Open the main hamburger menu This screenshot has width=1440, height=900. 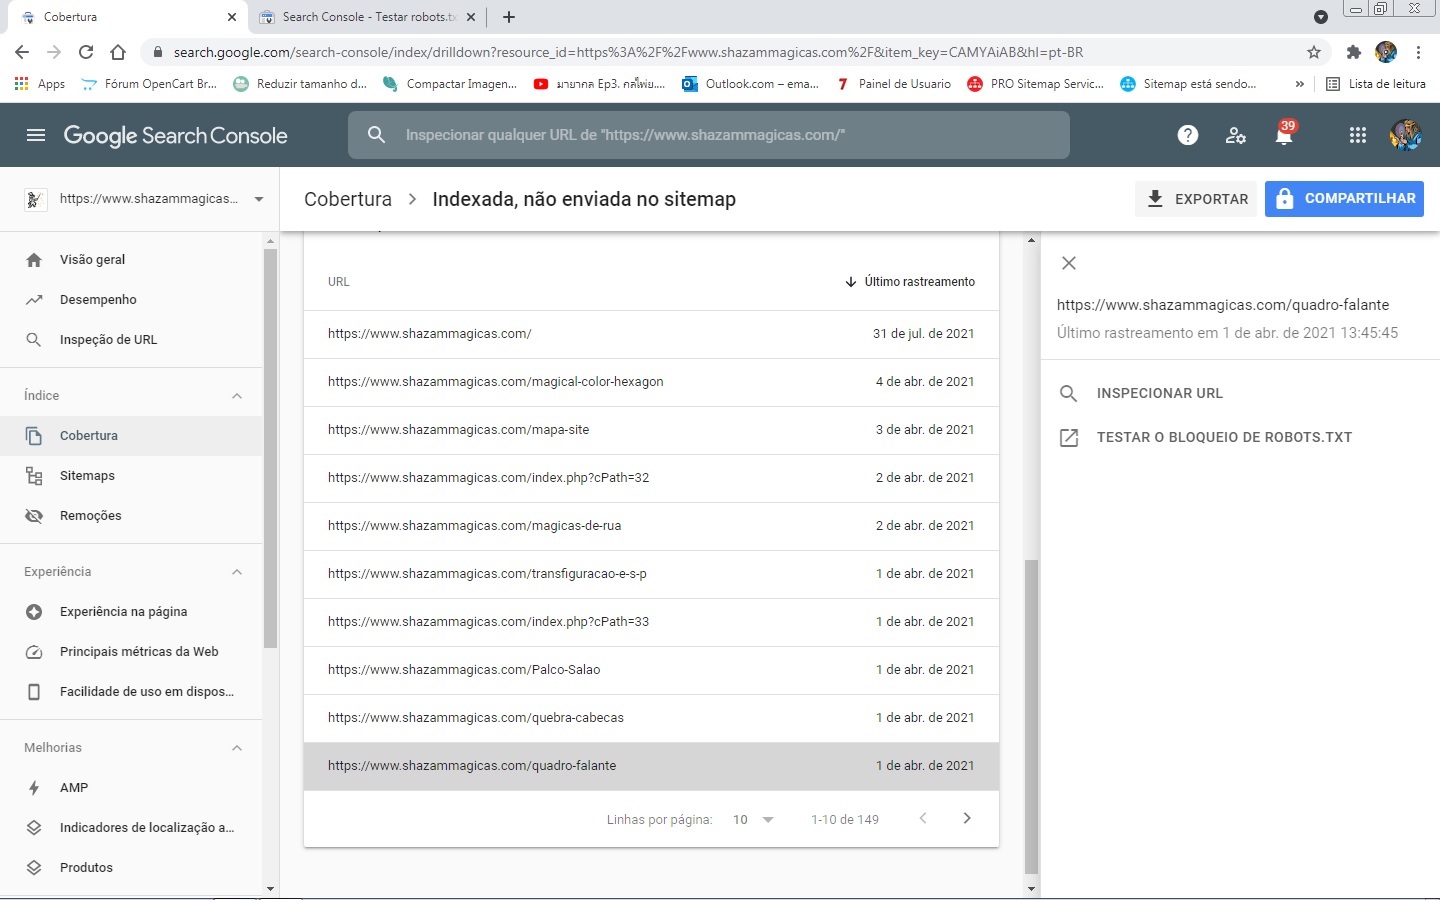tap(36, 135)
